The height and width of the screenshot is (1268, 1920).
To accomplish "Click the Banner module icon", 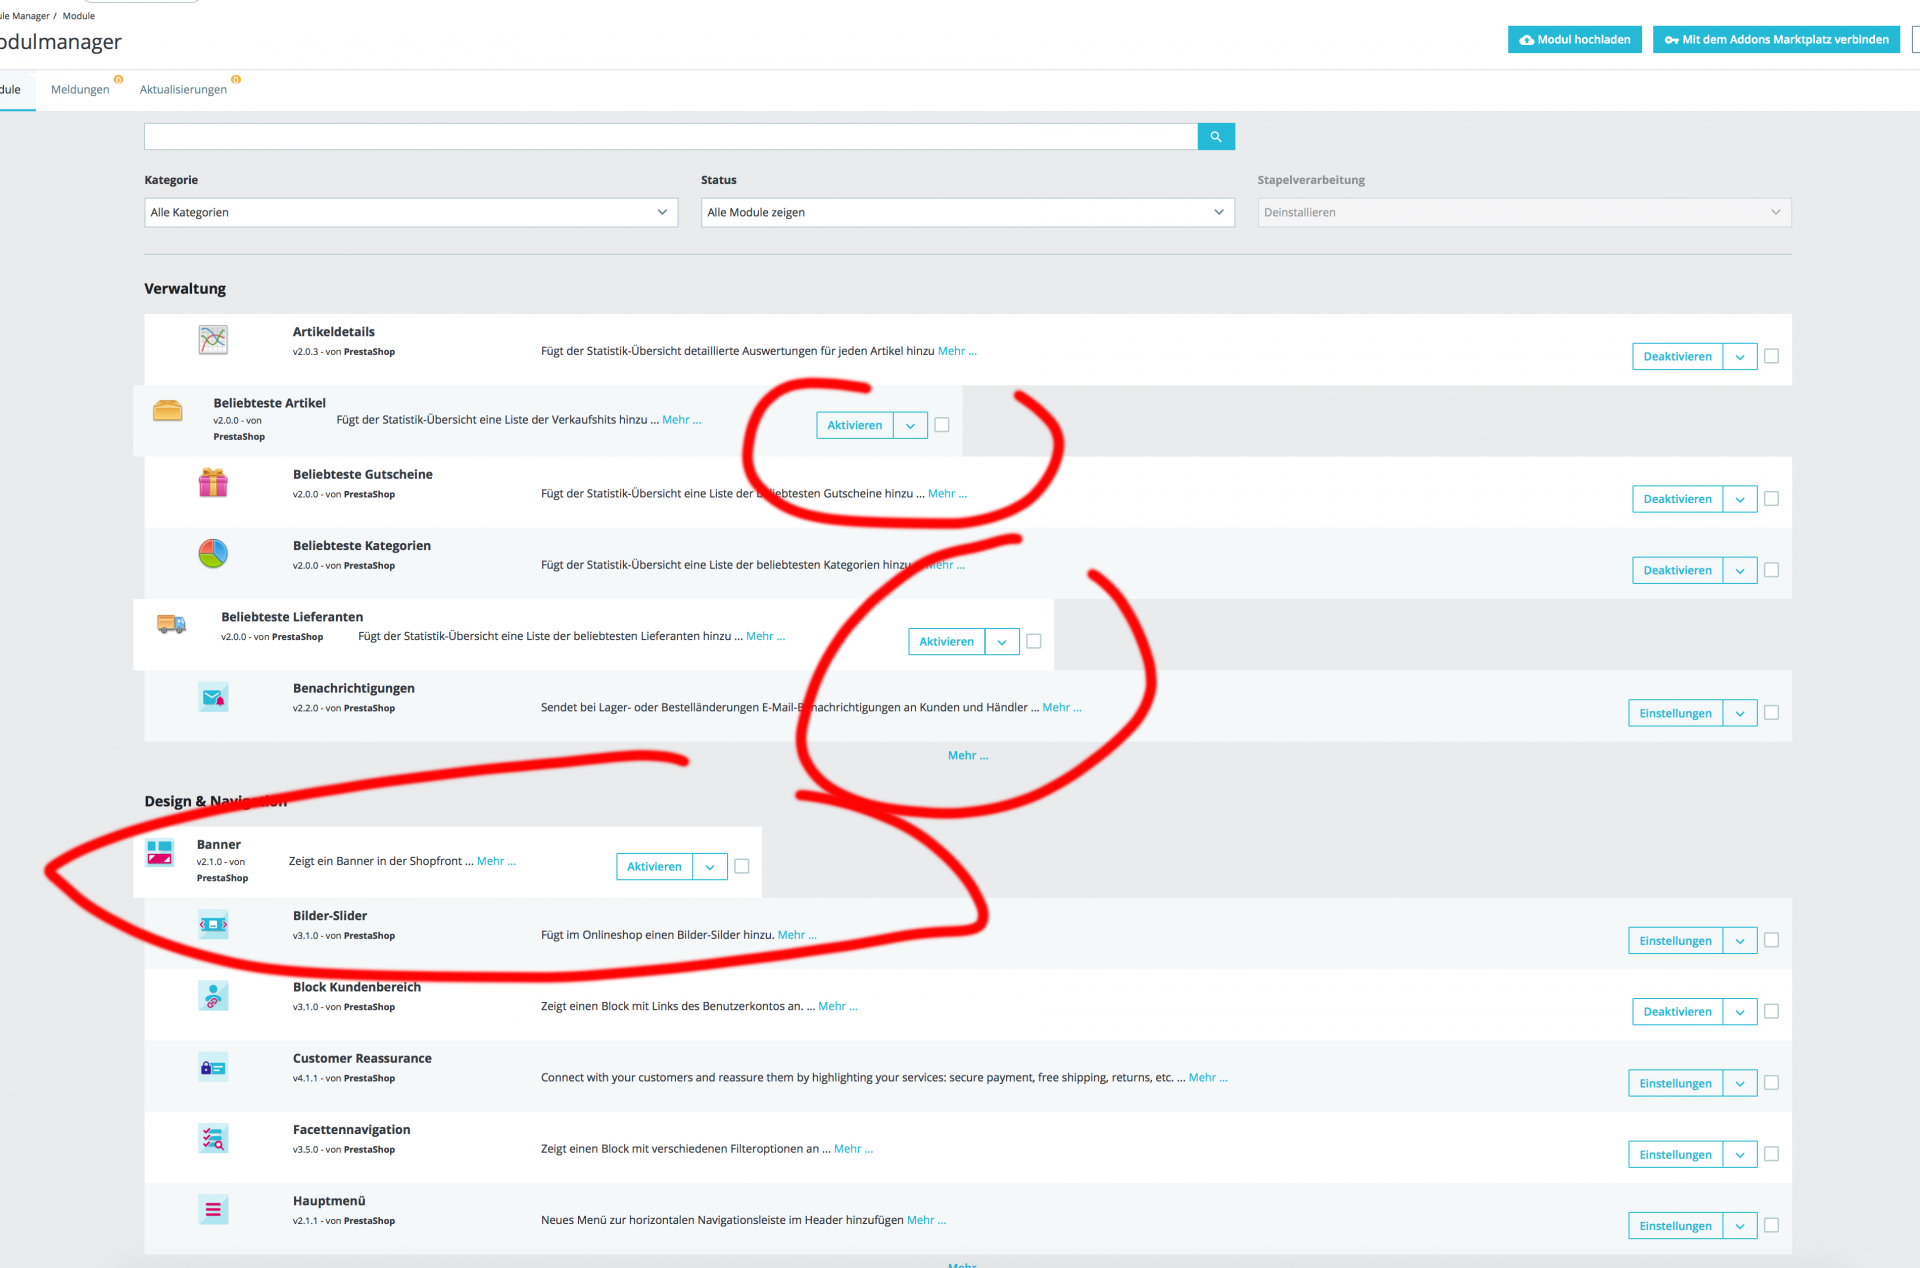I will [x=160, y=853].
